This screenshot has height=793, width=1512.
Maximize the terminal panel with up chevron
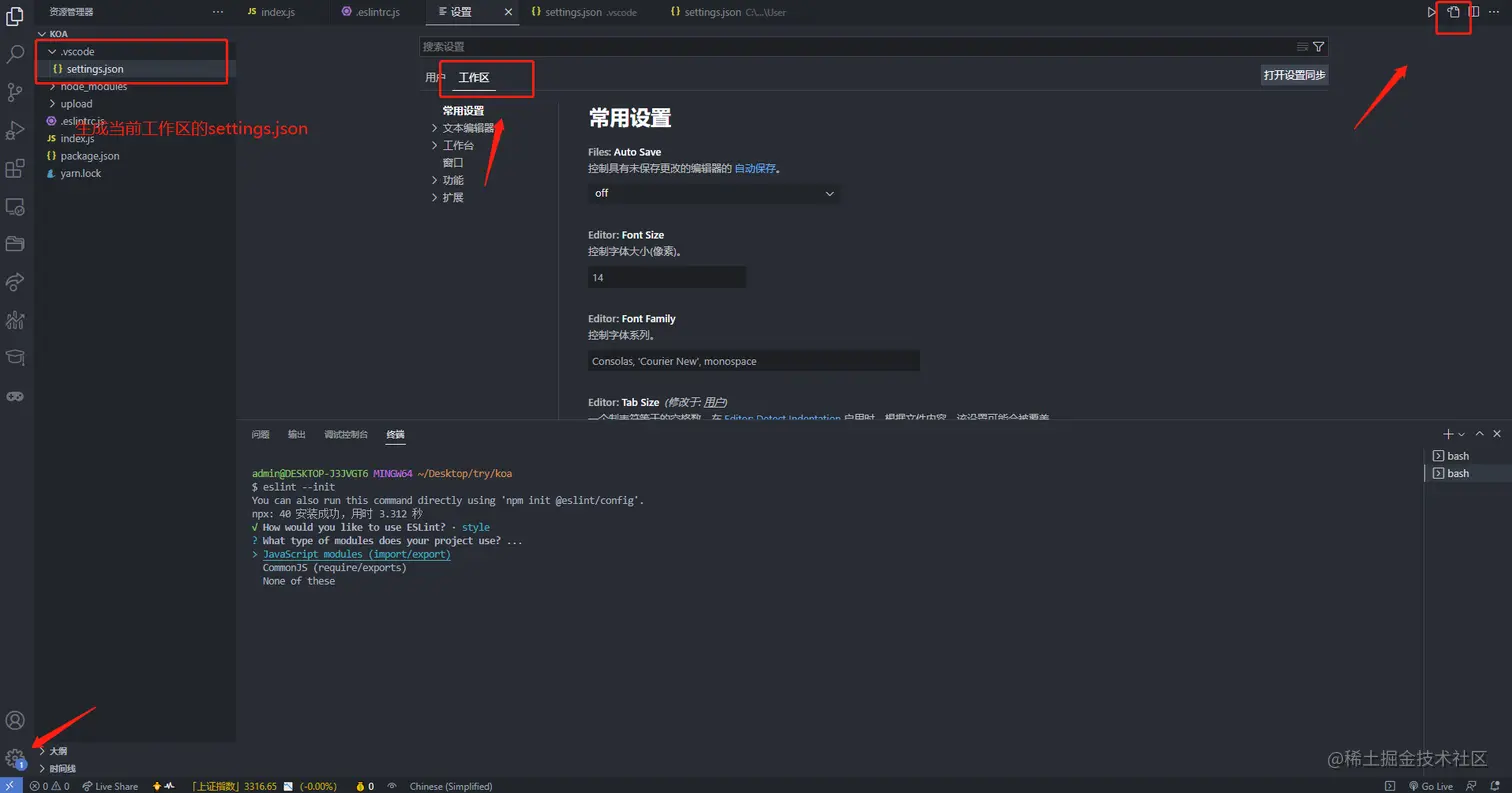(1480, 434)
